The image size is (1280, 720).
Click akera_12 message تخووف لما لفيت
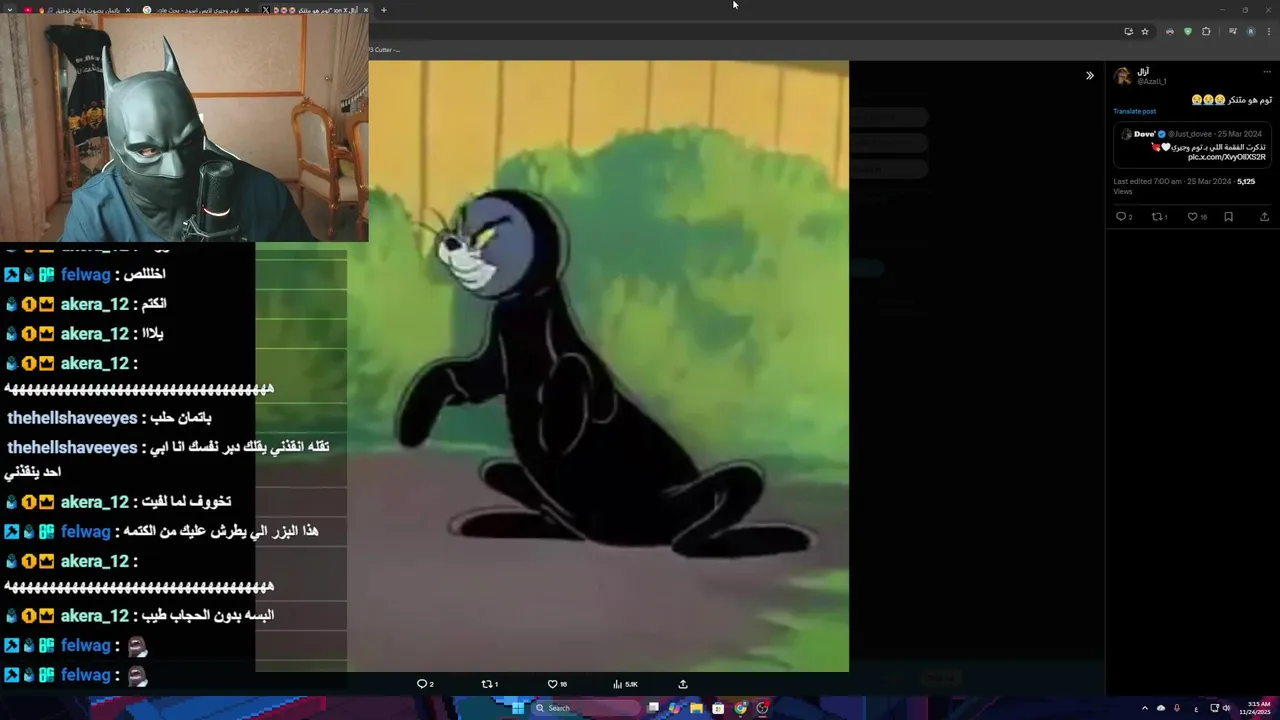[x=118, y=502]
